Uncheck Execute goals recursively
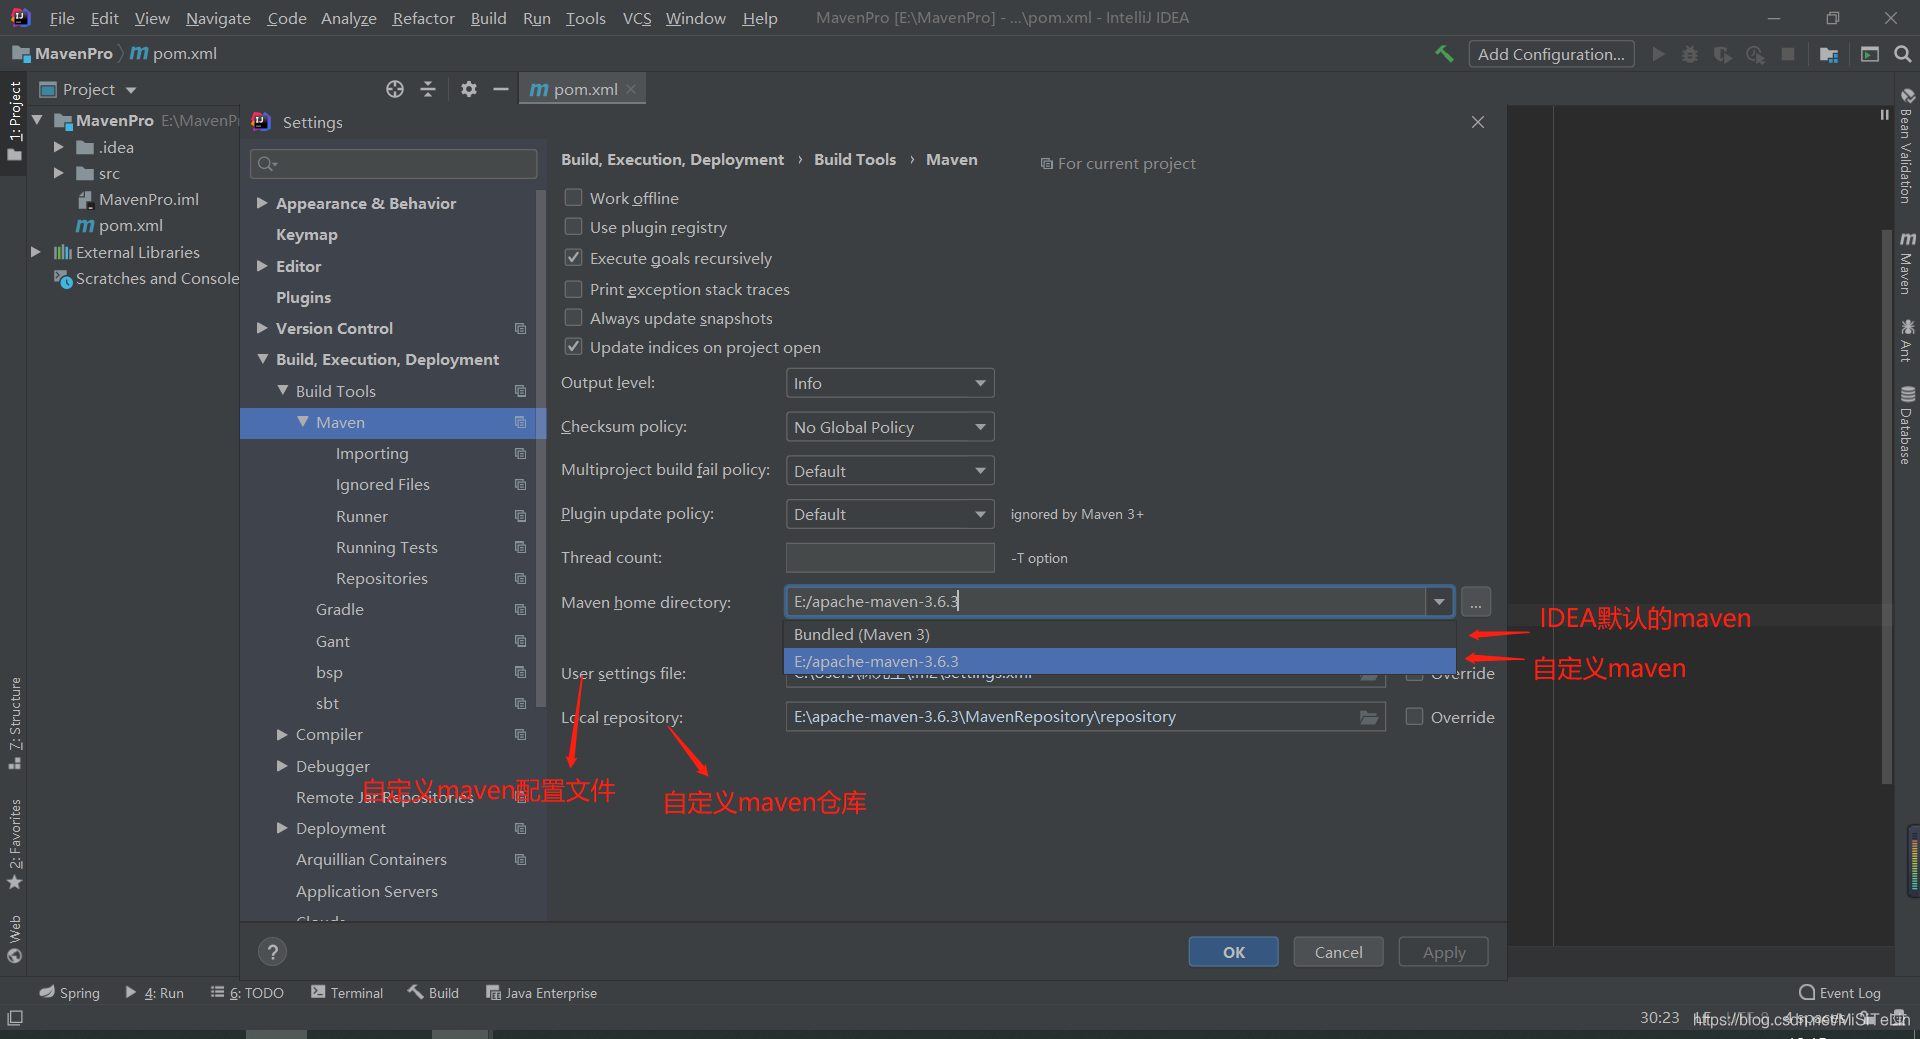Viewport: 1920px width, 1039px height. [x=574, y=258]
